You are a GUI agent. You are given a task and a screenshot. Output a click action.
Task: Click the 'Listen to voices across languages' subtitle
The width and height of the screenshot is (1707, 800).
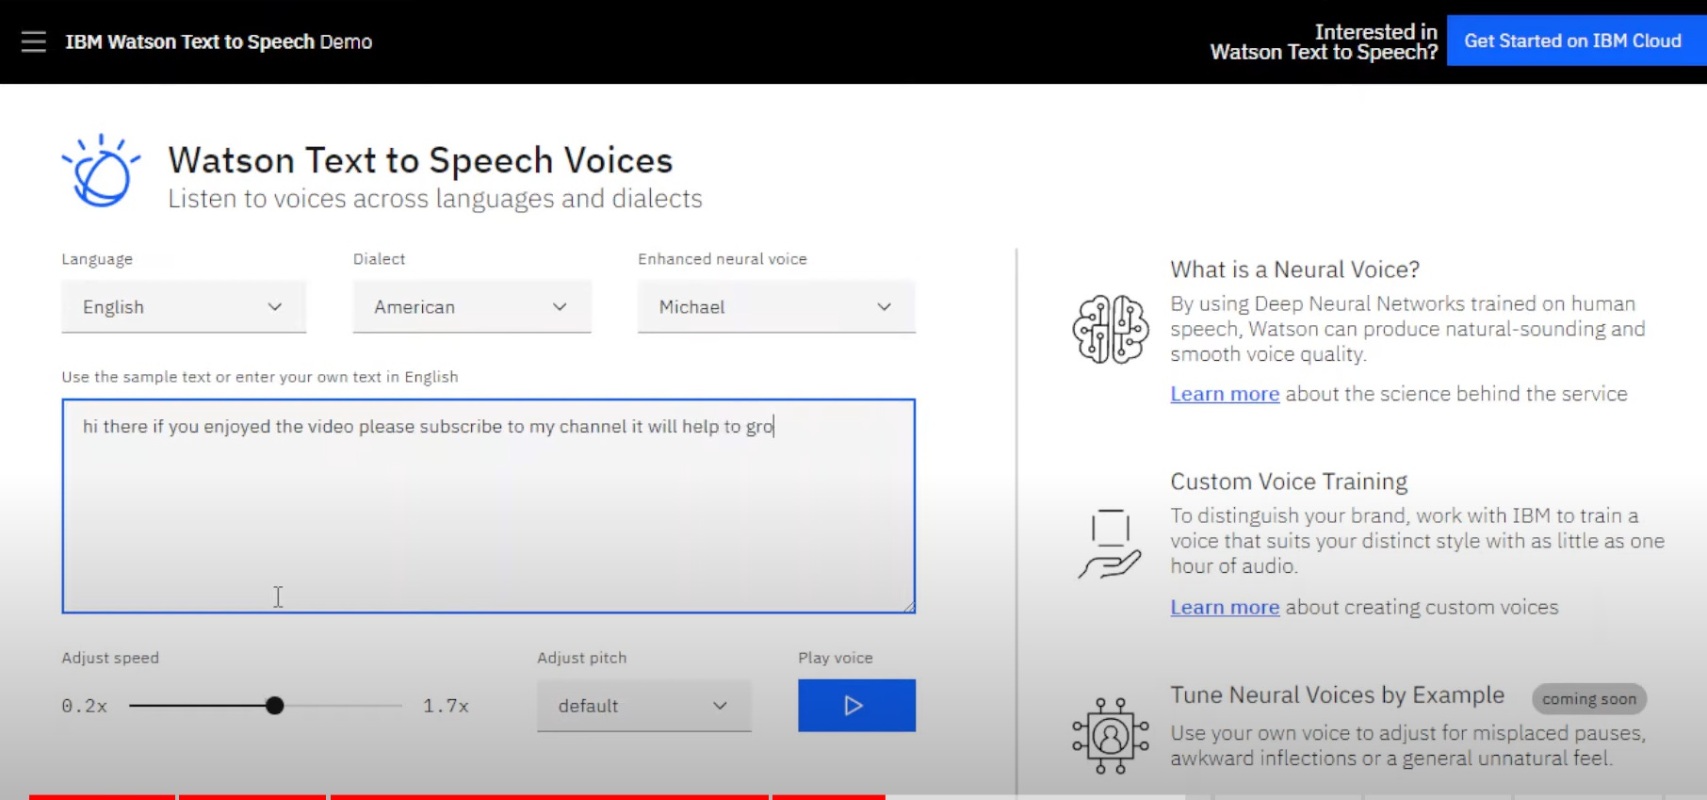point(435,199)
